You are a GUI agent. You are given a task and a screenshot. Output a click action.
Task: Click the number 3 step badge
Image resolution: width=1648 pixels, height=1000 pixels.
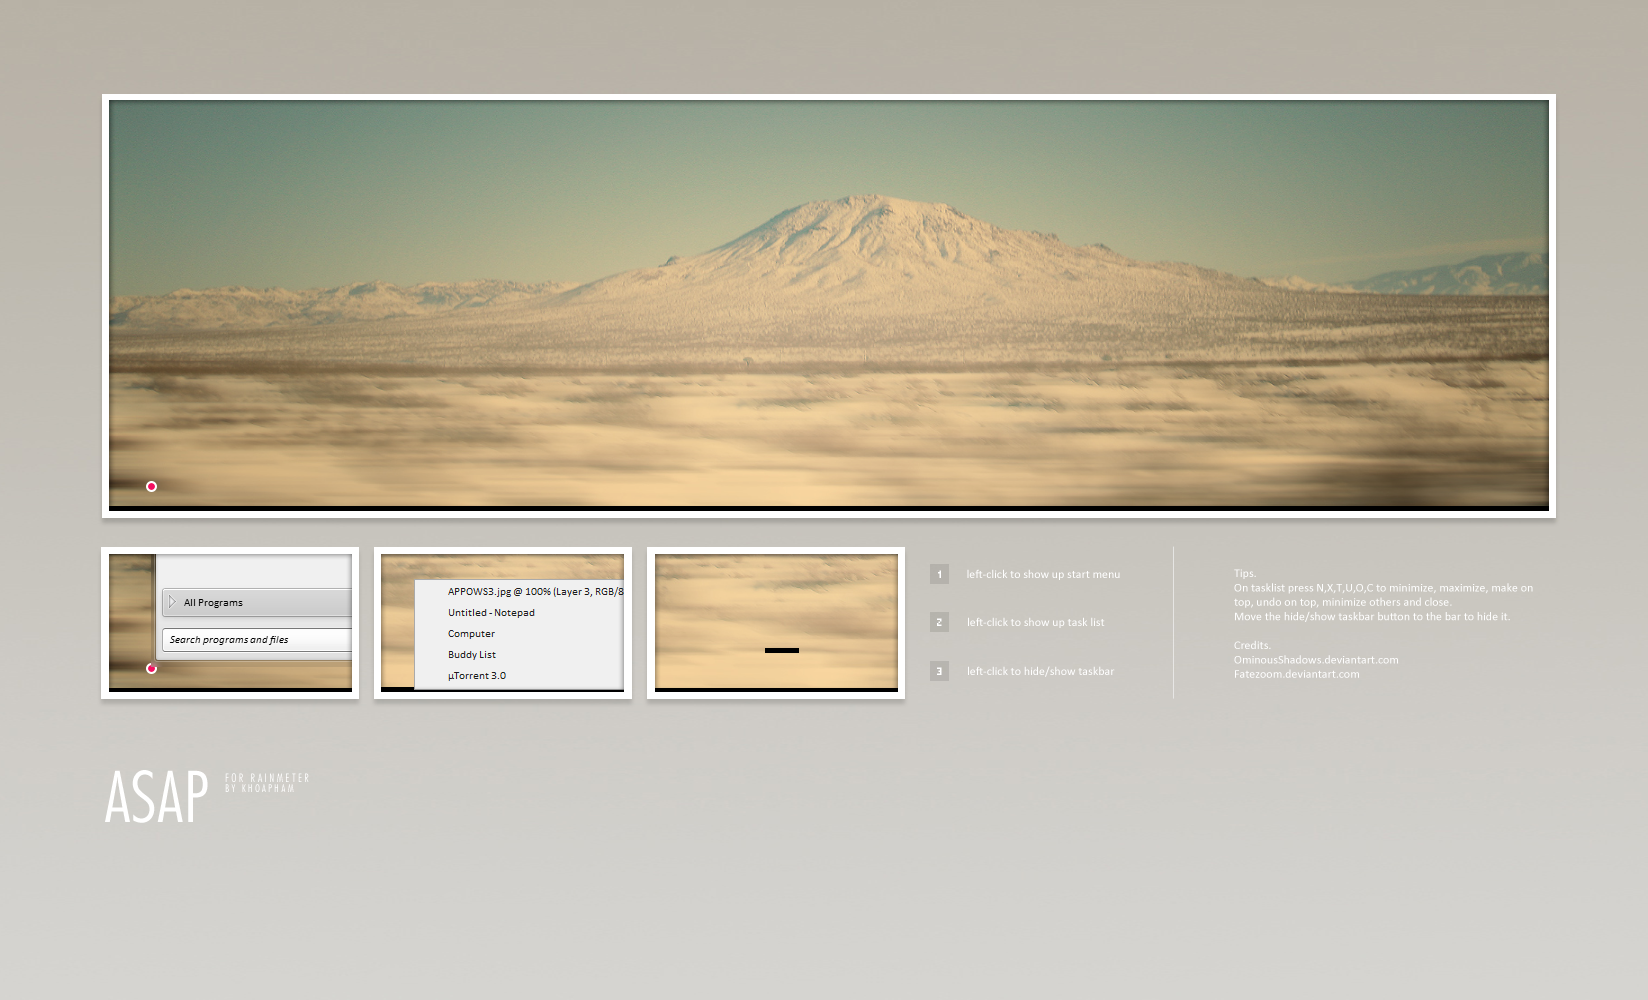(x=939, y=671)
